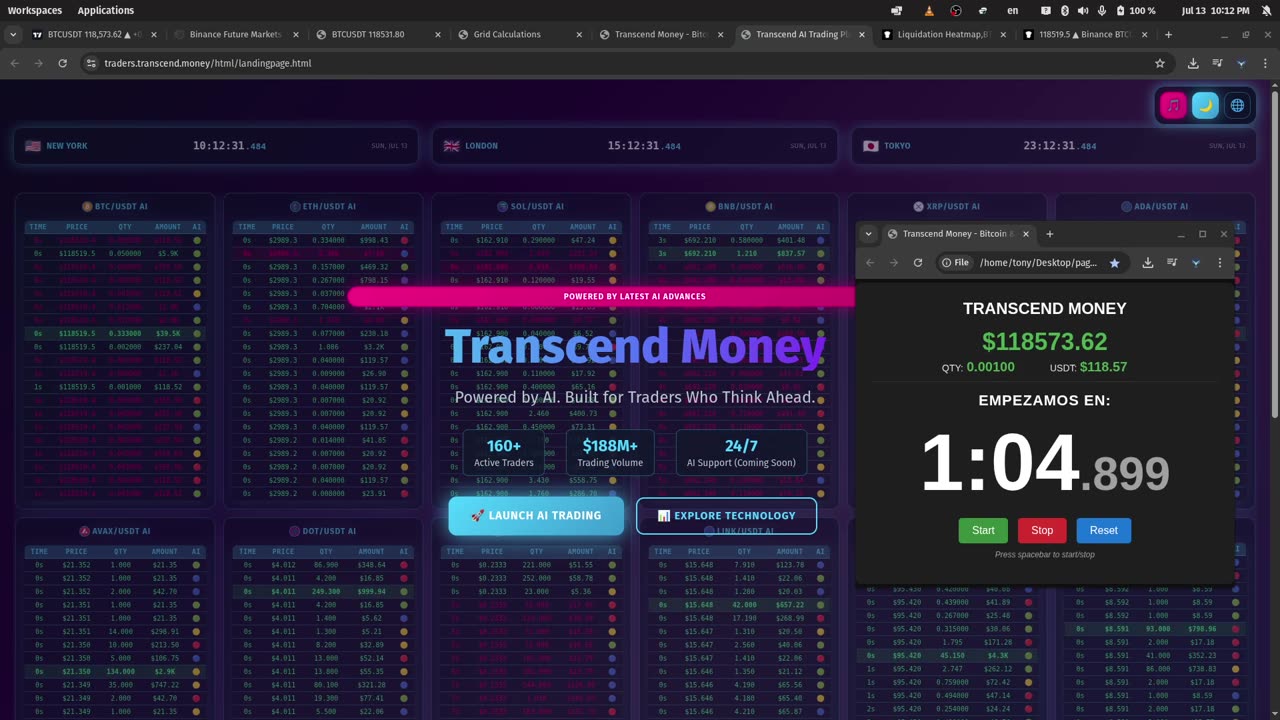Bookmark the main page with the star icon
Viewport: 1280px width, 720px height.
tap(1160, 63)
